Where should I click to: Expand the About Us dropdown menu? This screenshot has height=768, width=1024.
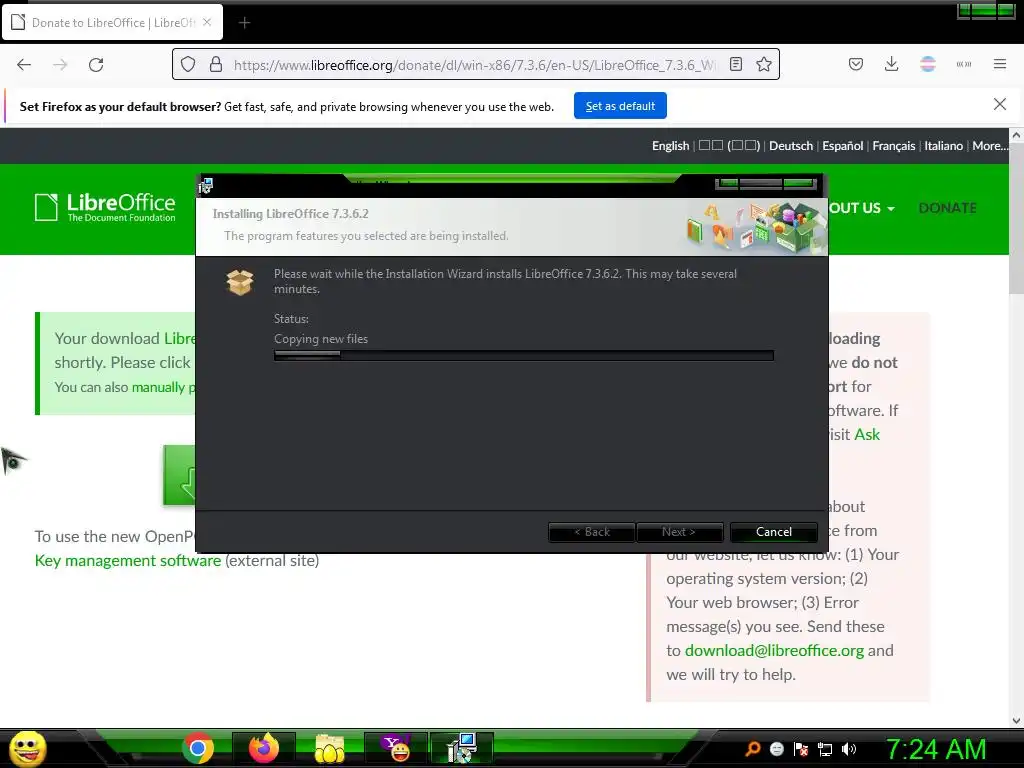(861, 208)
